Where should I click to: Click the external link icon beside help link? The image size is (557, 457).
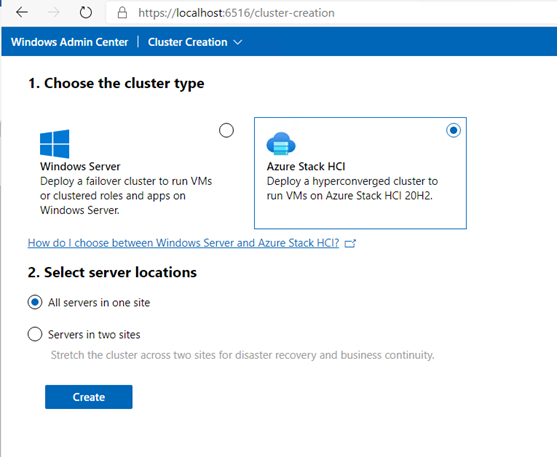(x=350, y=243)
